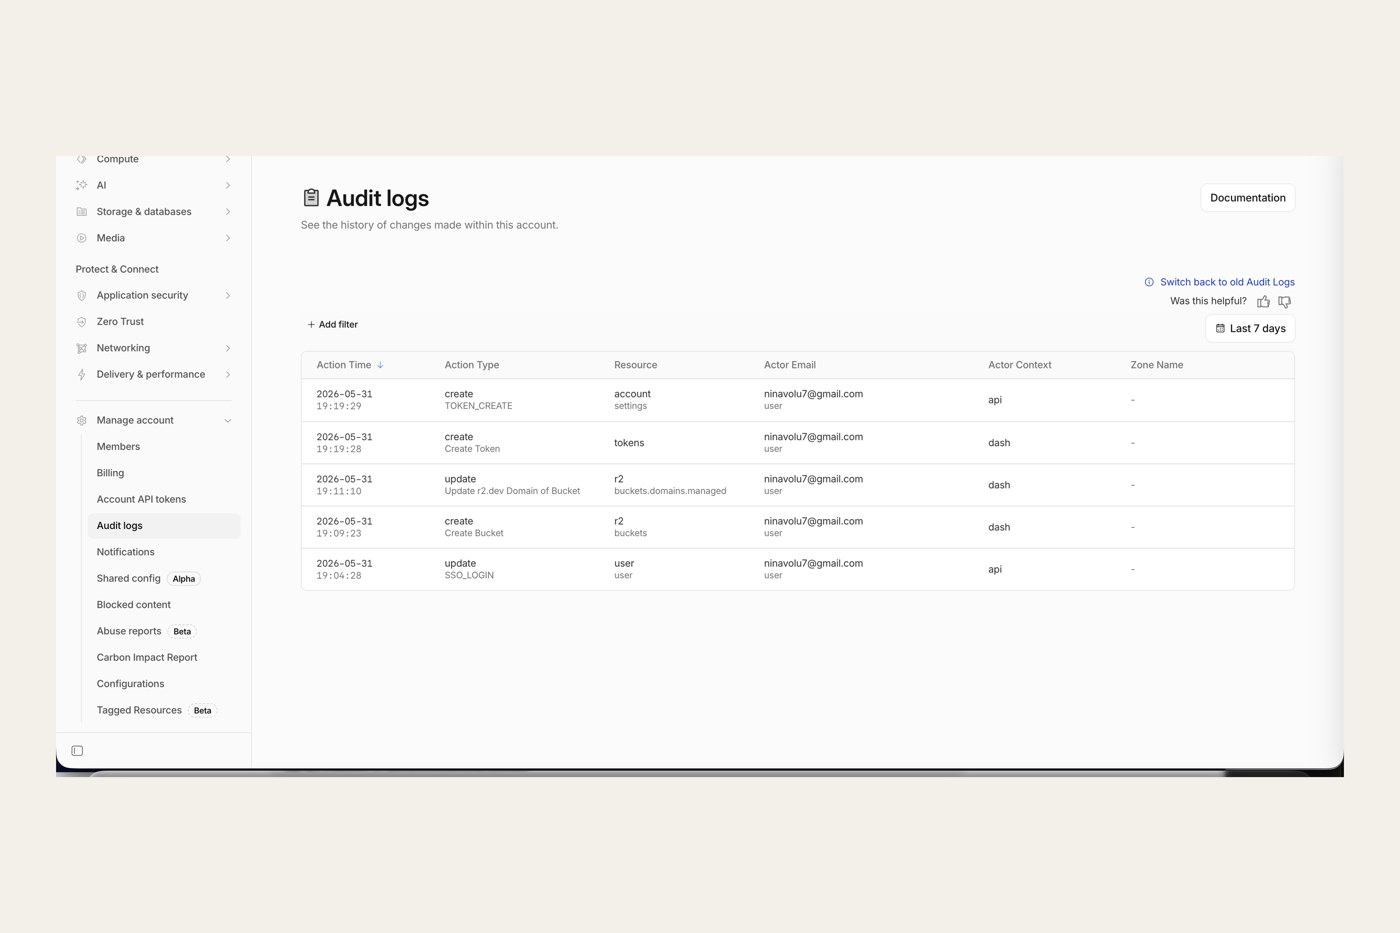Open the Last 7 days date range dropdown

[x=1250, y=328]
